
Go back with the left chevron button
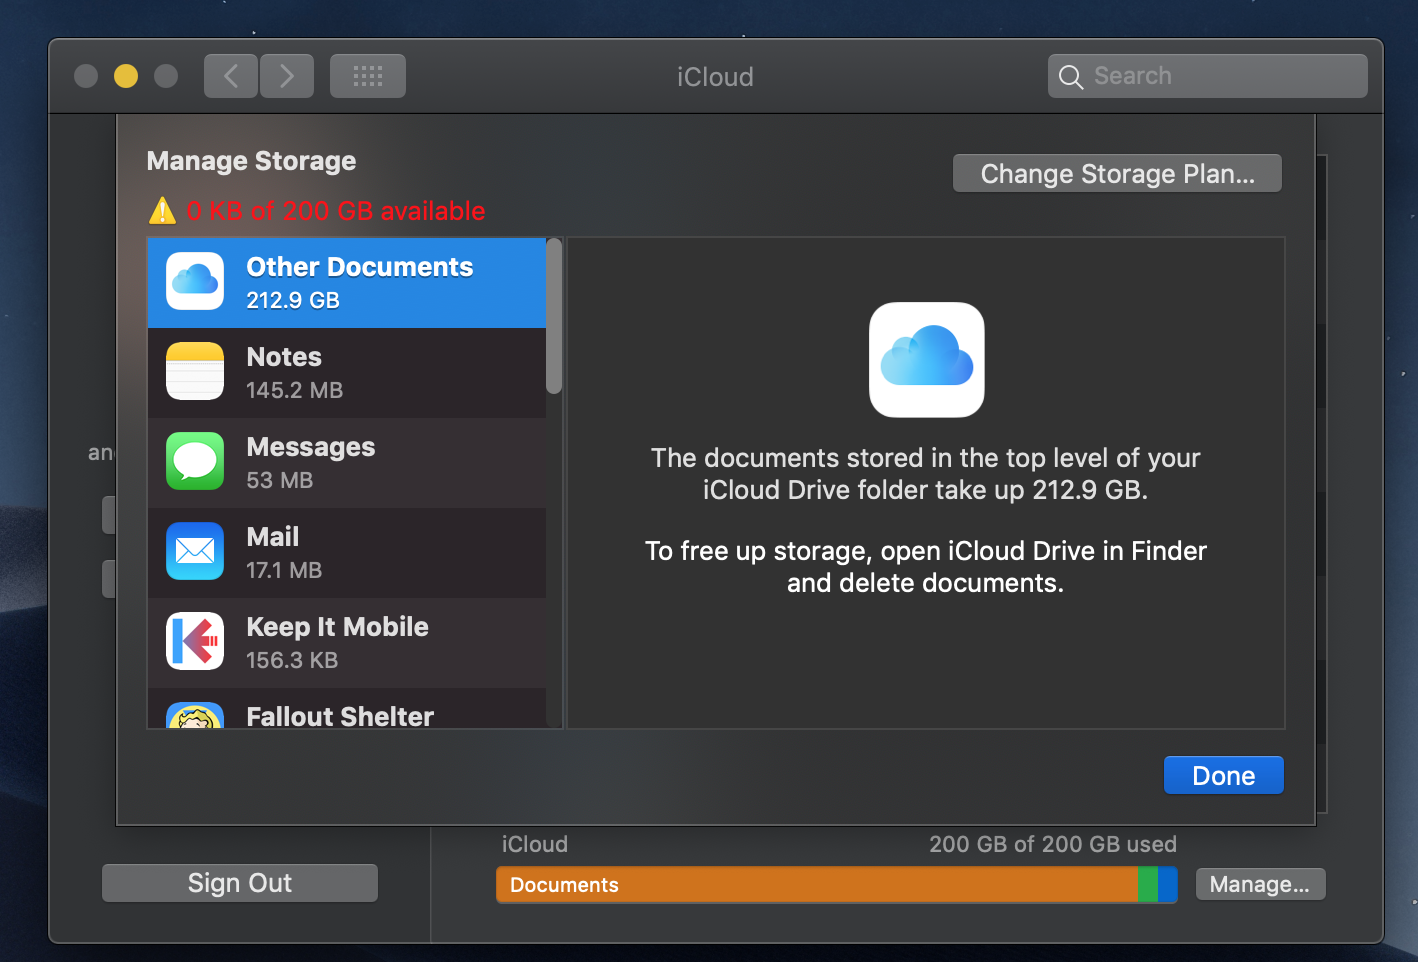[x=231, y=76]
